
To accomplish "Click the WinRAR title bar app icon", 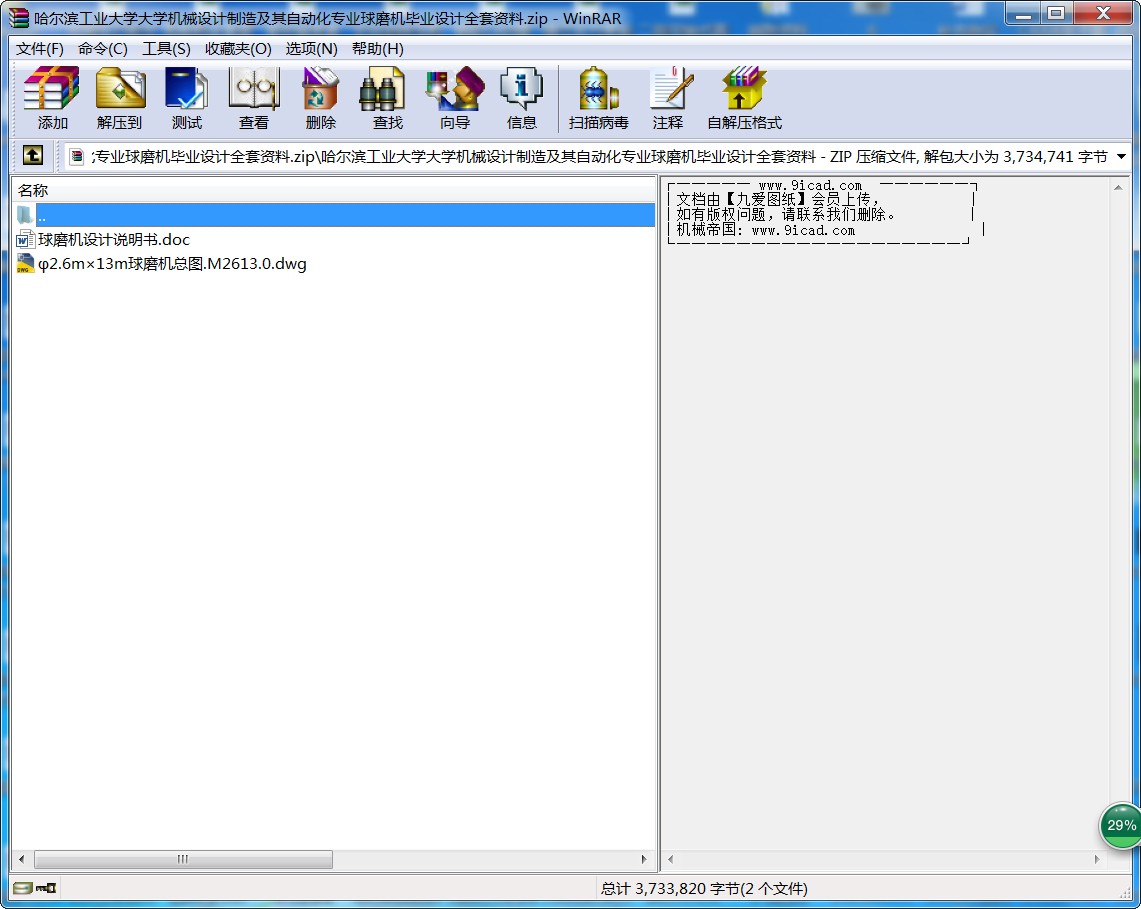I will click(19, 17).
